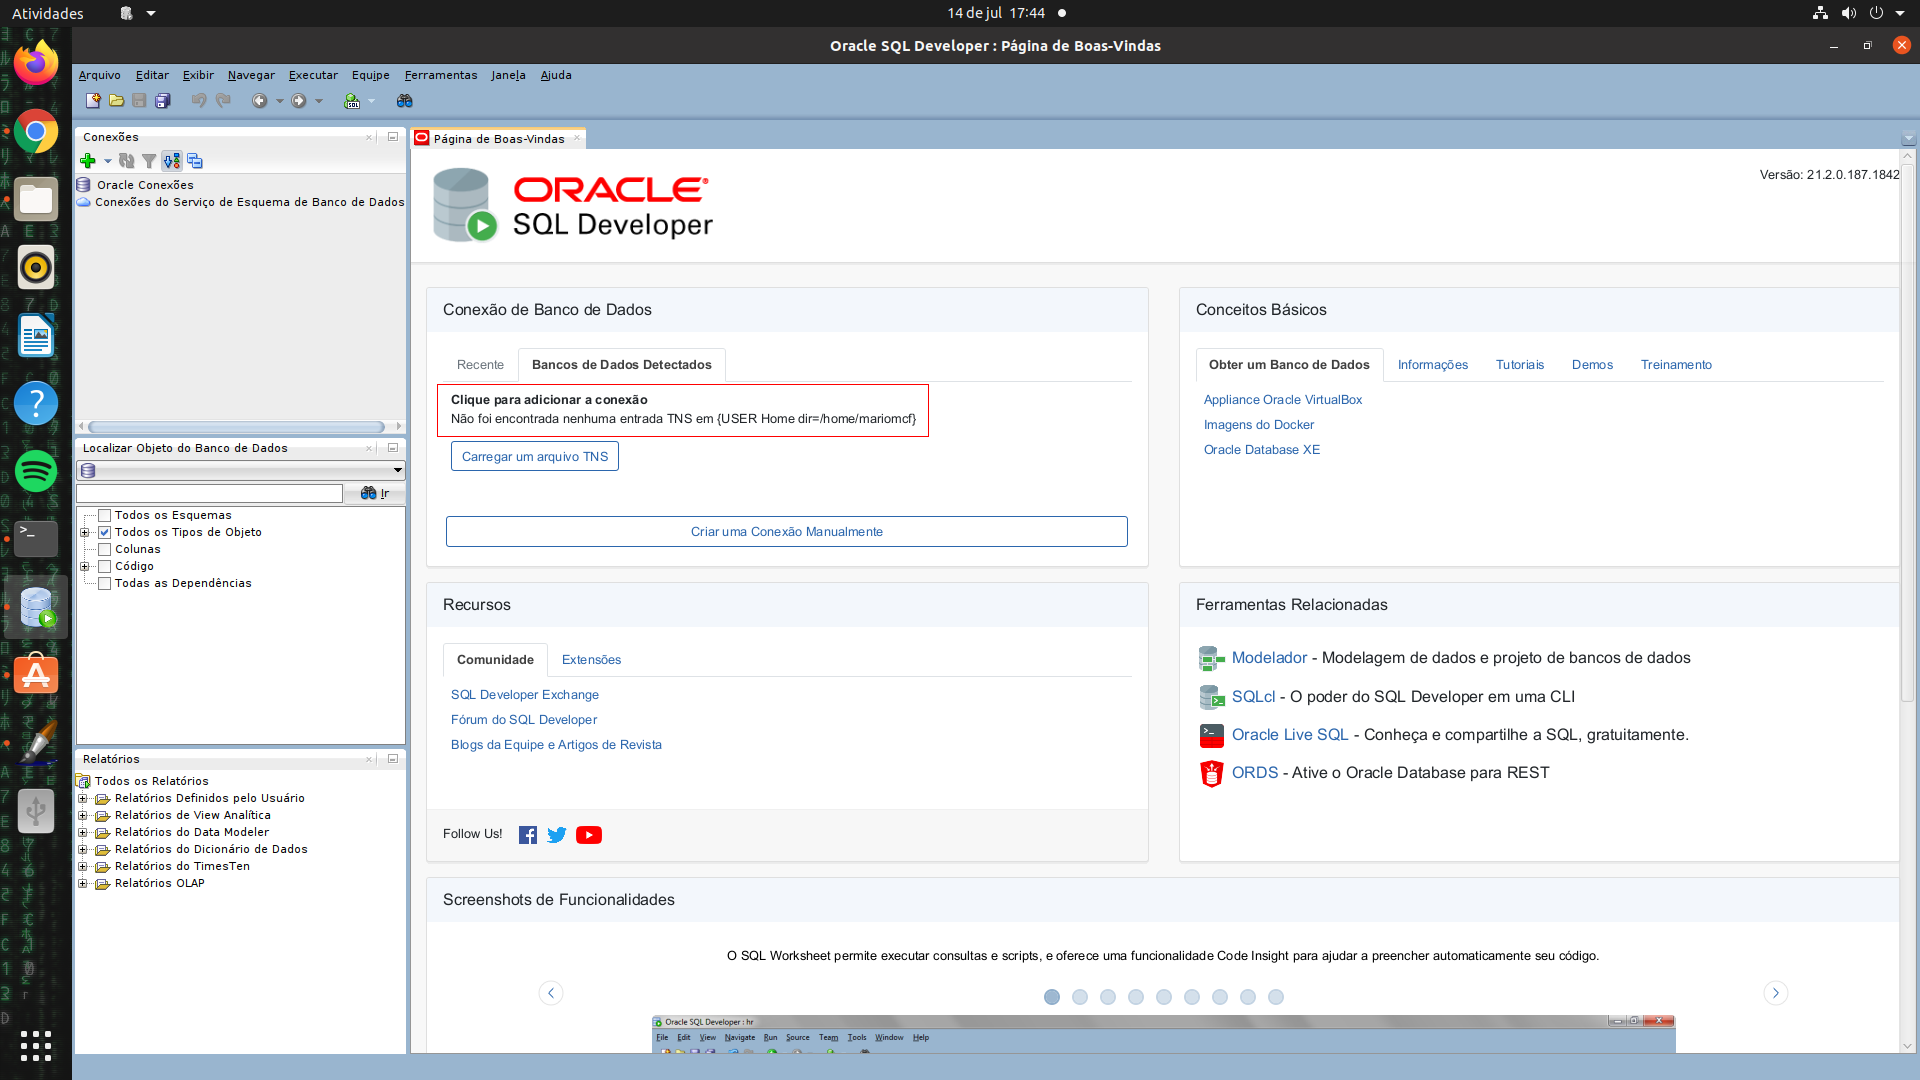Click the Redo arrow in toolbar

(223, 101)
